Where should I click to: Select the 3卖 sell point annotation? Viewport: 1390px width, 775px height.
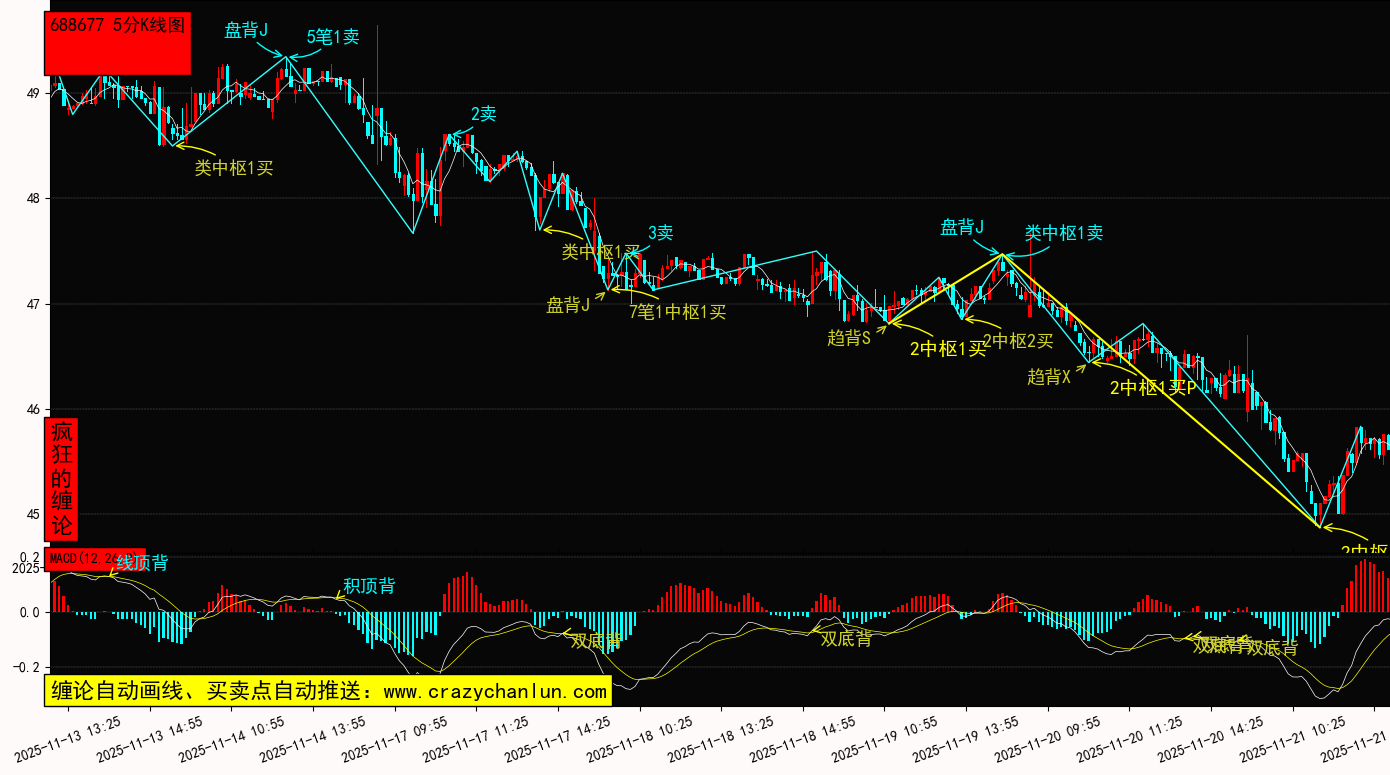pyautogui.click(x=660, y=233)
